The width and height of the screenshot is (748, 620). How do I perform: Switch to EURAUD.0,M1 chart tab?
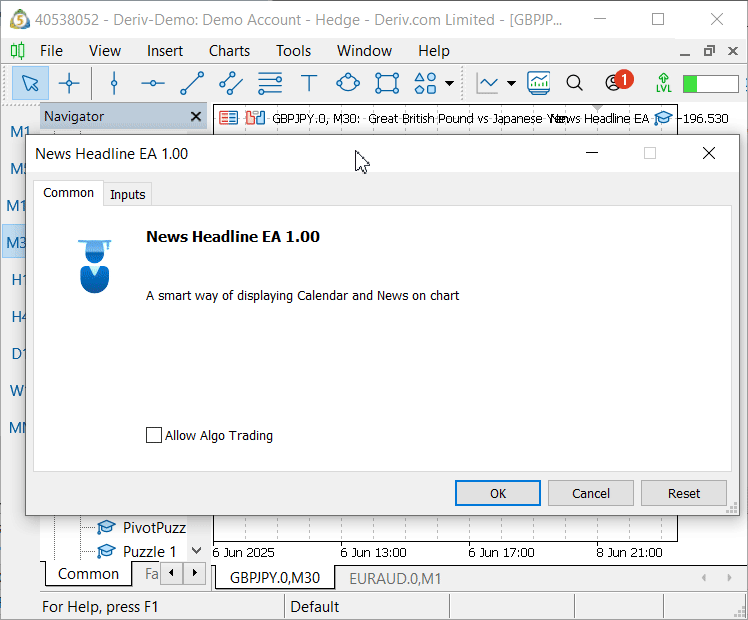coord(395,579)
